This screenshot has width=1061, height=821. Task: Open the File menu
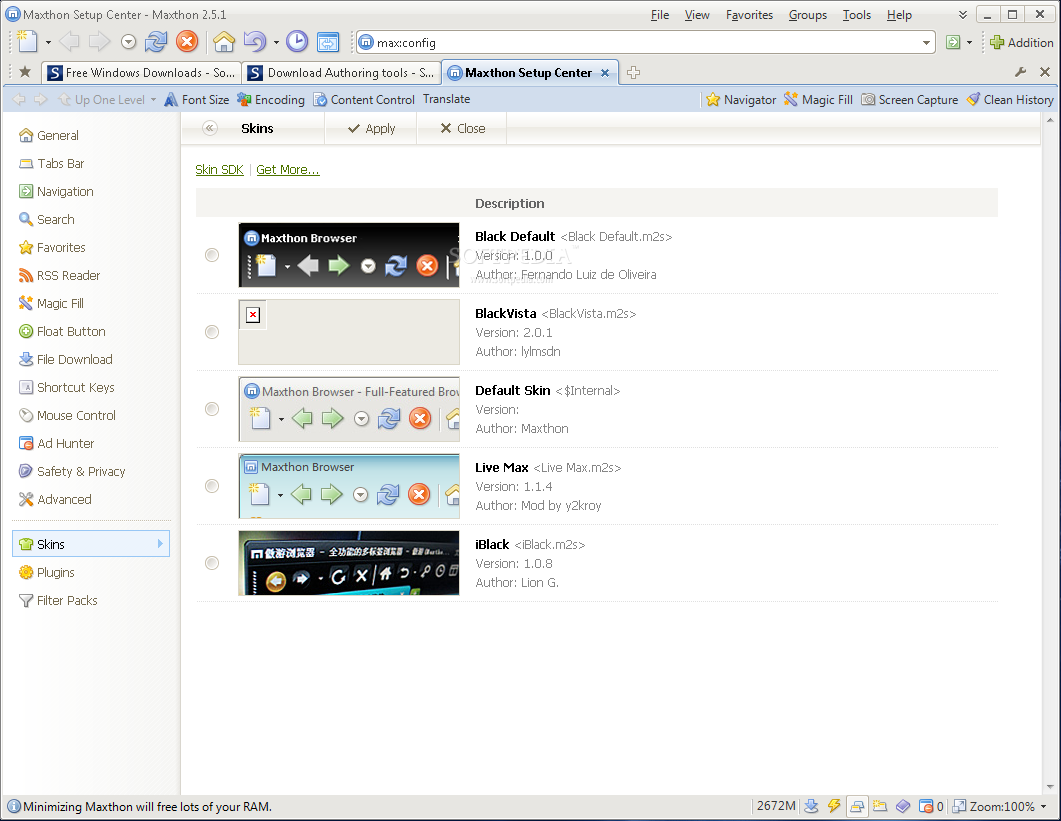(x=660, y=15)
